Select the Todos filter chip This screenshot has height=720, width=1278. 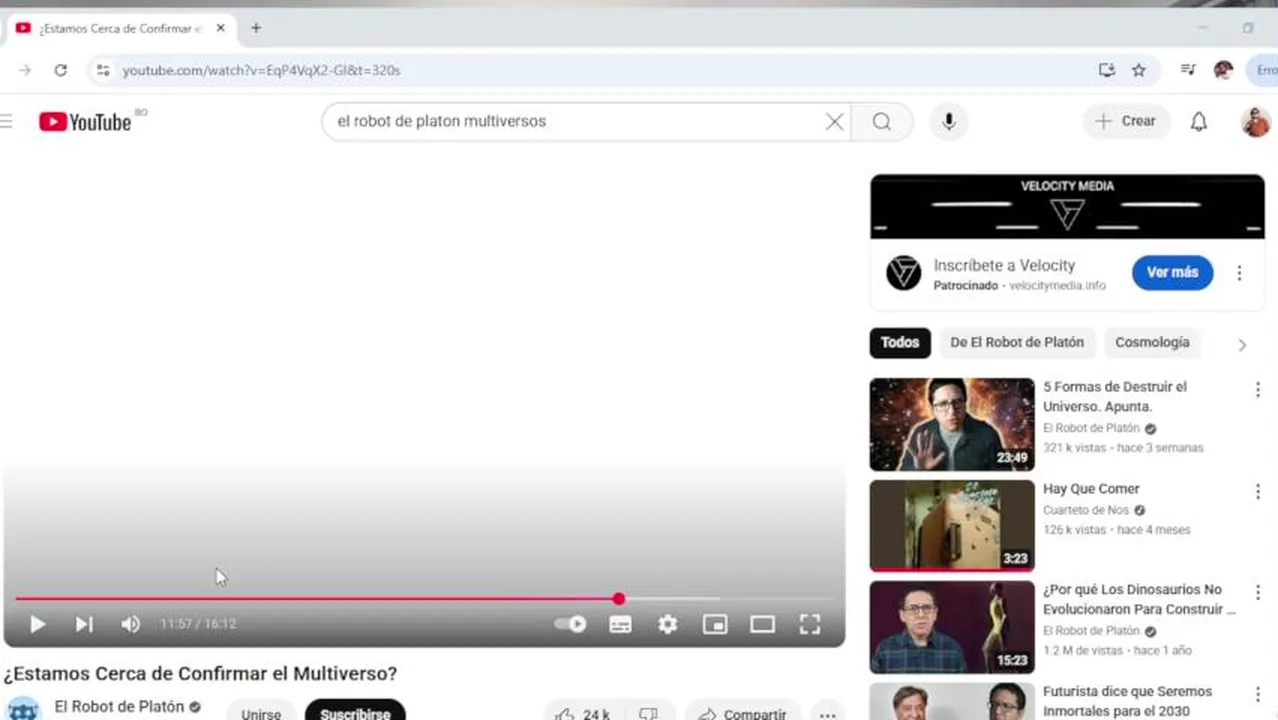point(900,342)
